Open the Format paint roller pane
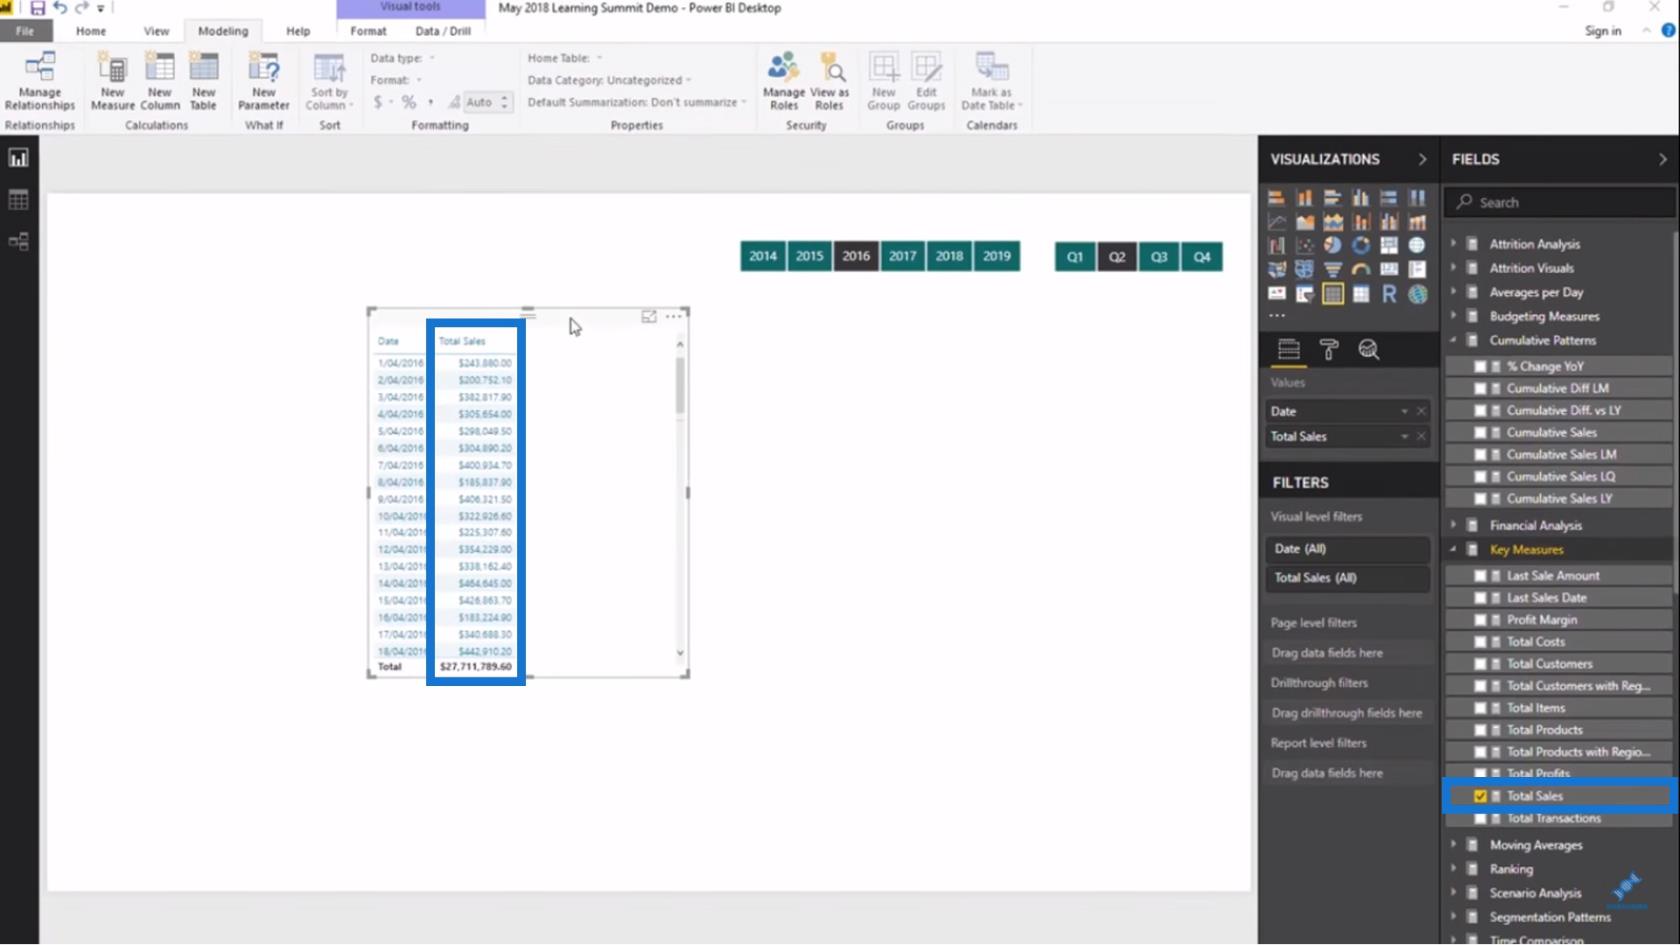1680x945 pixels. (1329, 349)
